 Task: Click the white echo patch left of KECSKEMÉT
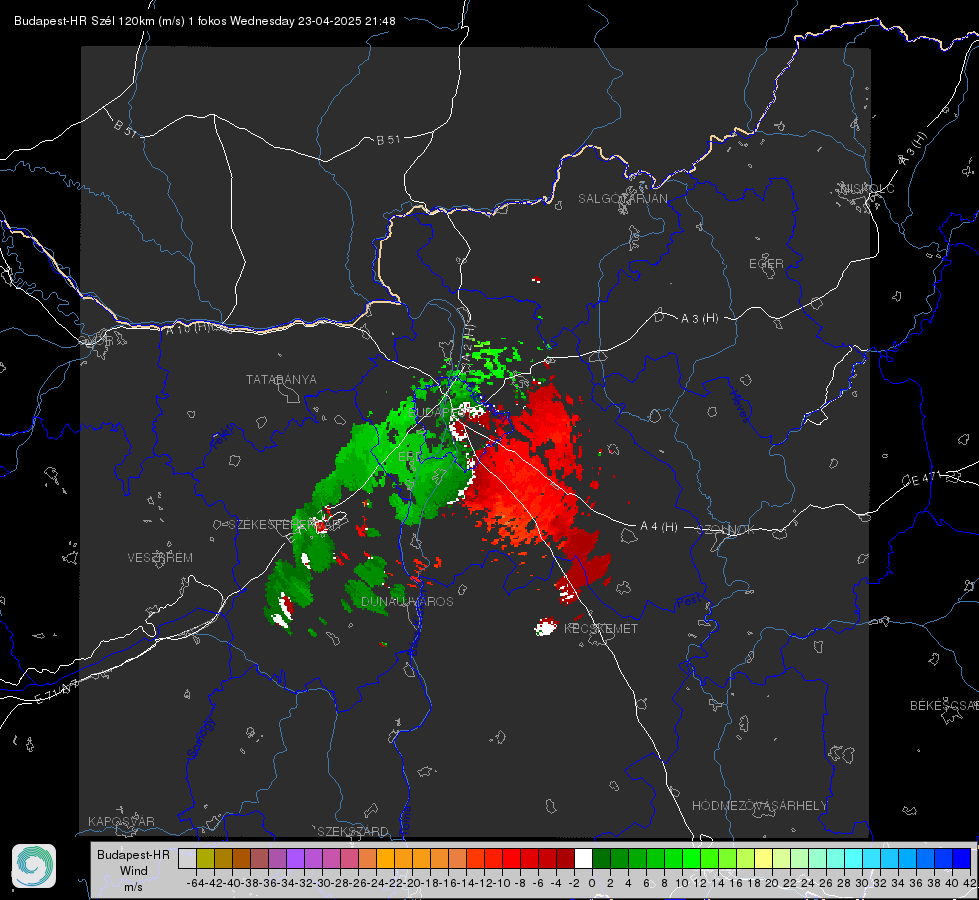pos(546,626)
